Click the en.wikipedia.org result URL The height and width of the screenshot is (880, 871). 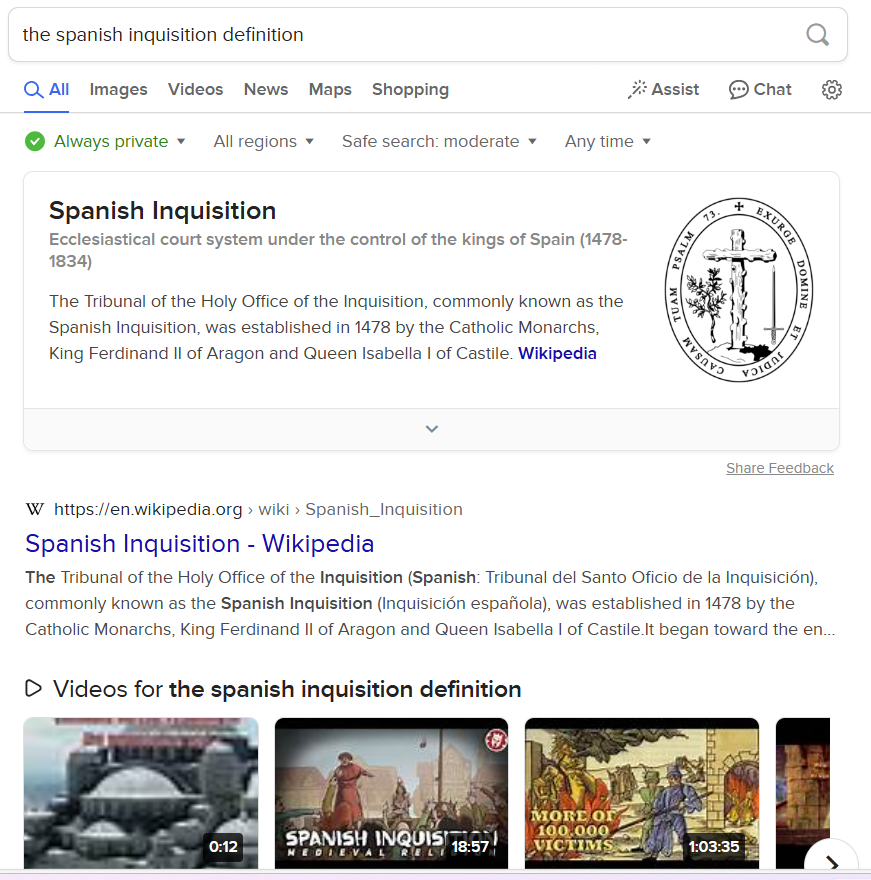click(x=258, y=509)
